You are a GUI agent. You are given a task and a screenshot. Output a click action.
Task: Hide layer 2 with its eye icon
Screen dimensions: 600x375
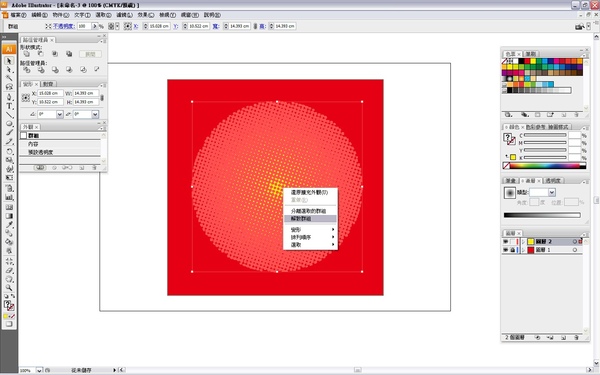click(x=505, y=242)
